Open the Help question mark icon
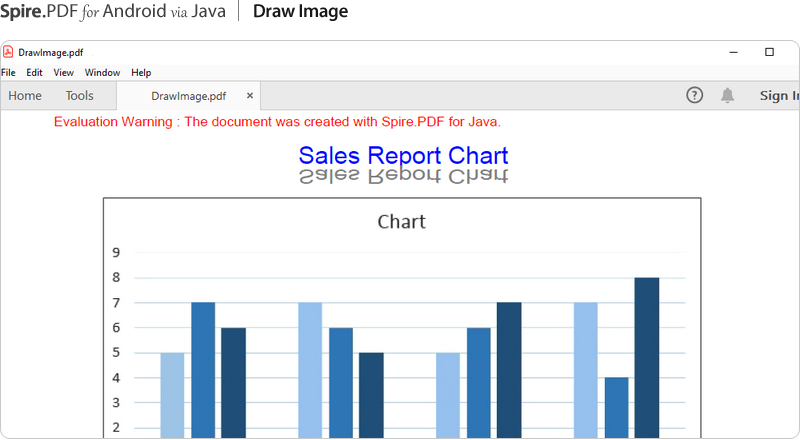 694,95
